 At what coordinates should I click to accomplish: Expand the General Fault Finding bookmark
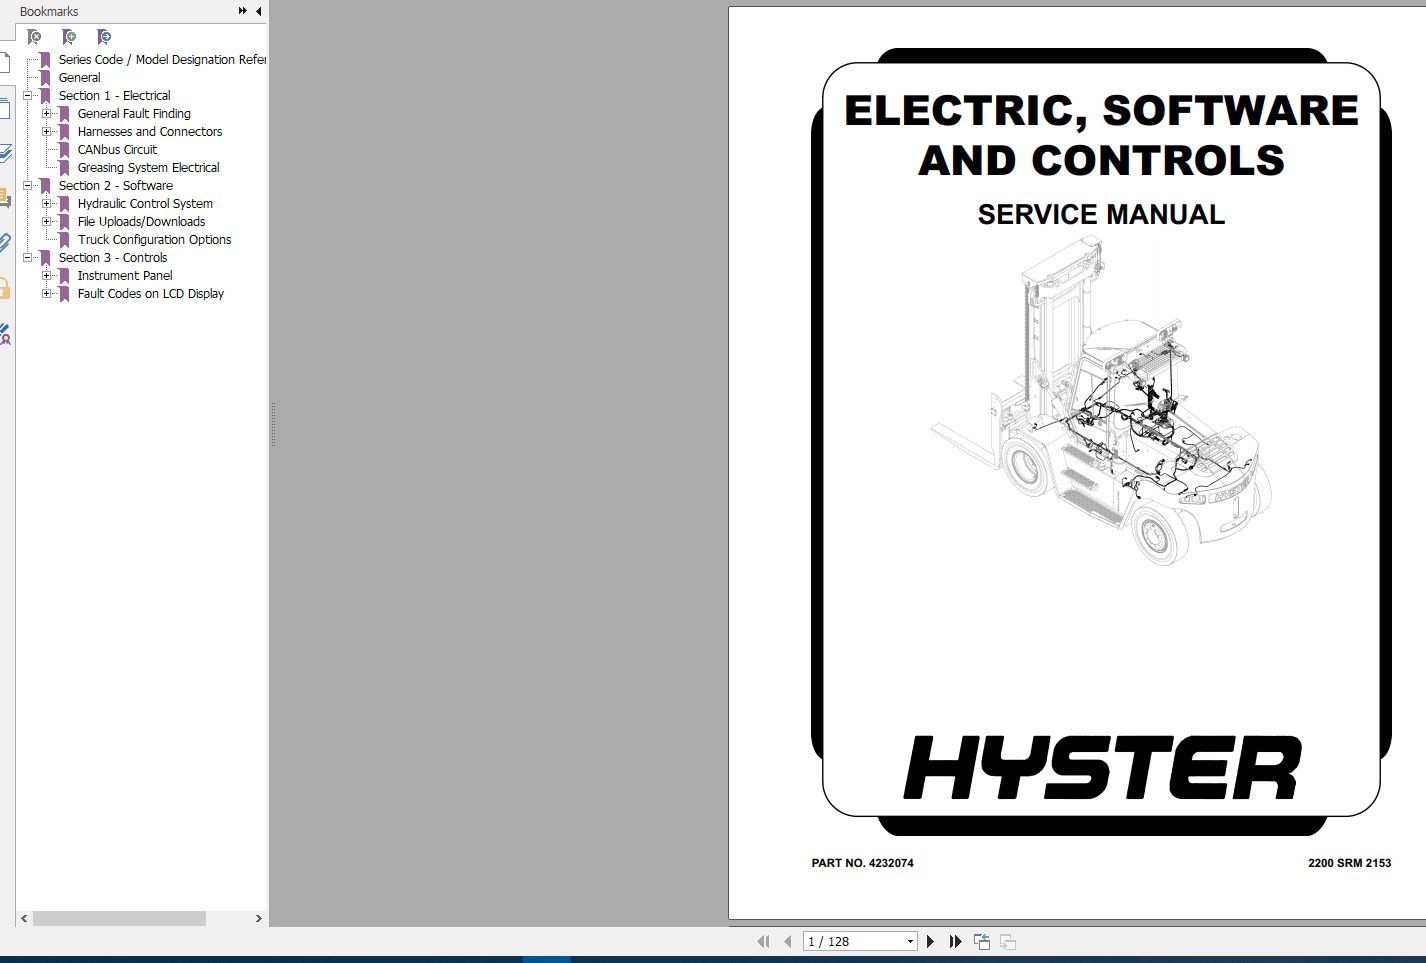point(47,114)
